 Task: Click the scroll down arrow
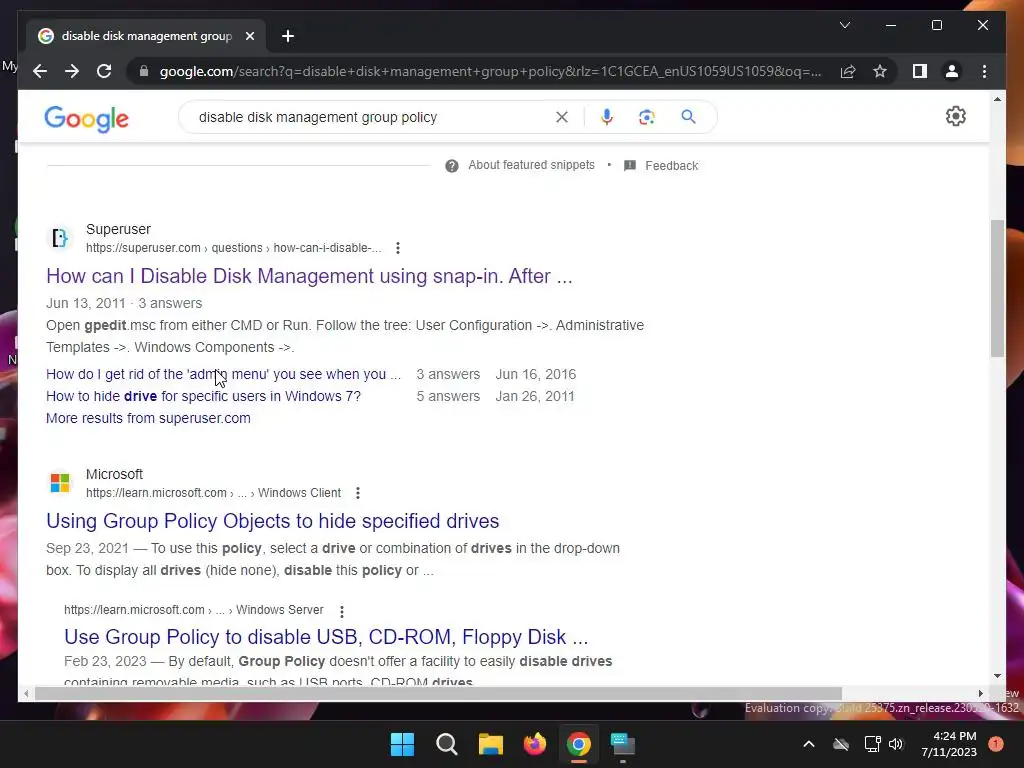click(997, 676)
